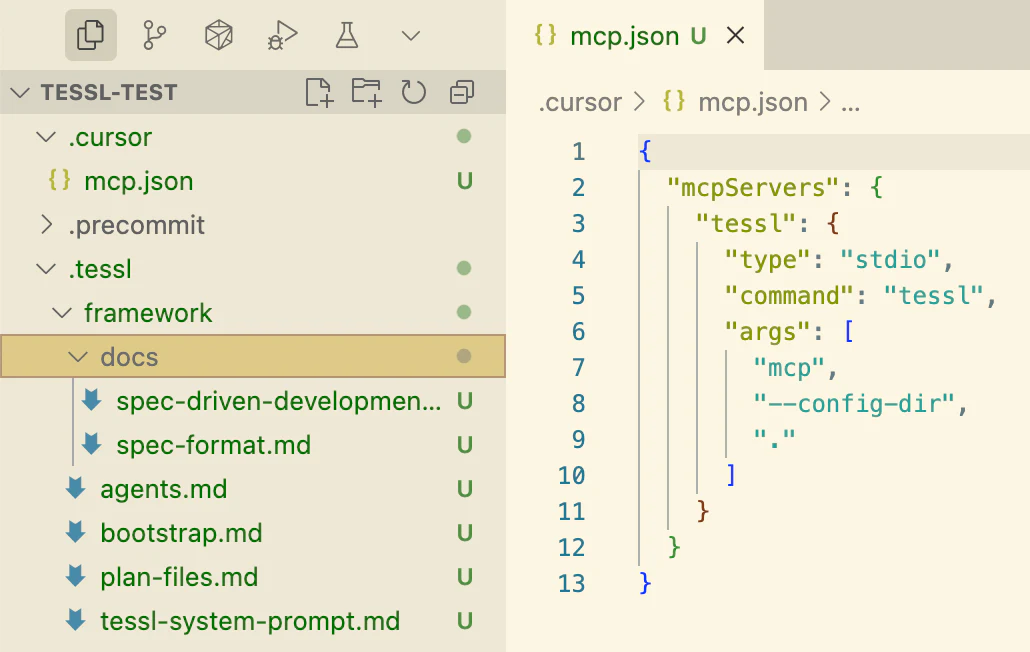Collapse the .cursor folder
The height and width of the screenshot is (652, 1030).
(45, 137)
